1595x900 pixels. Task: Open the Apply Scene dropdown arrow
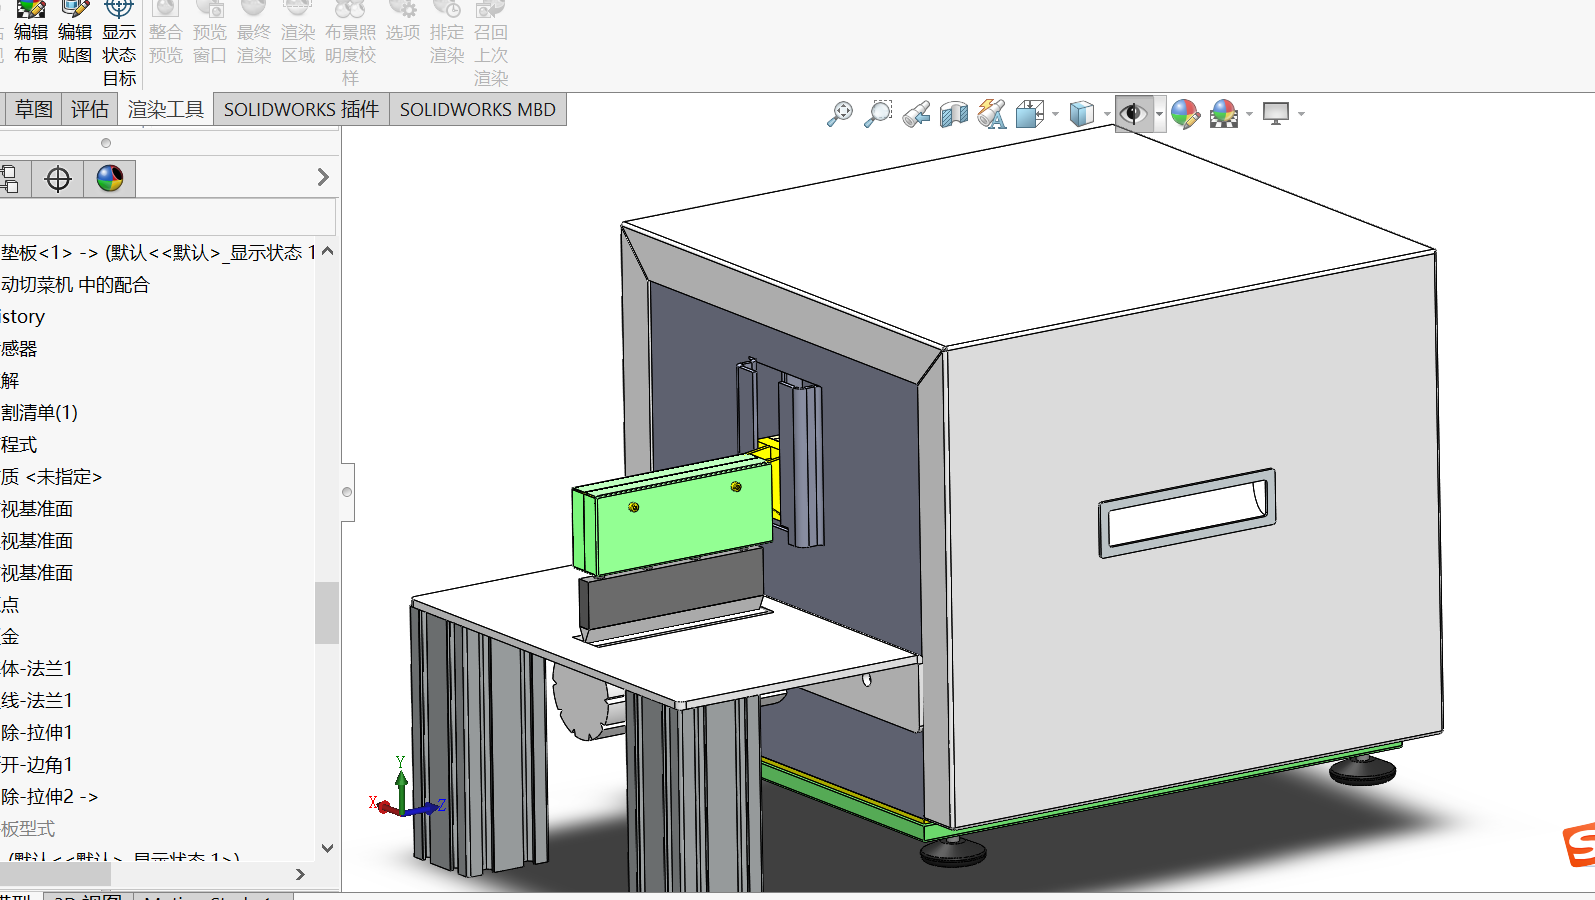(1249, 115)
